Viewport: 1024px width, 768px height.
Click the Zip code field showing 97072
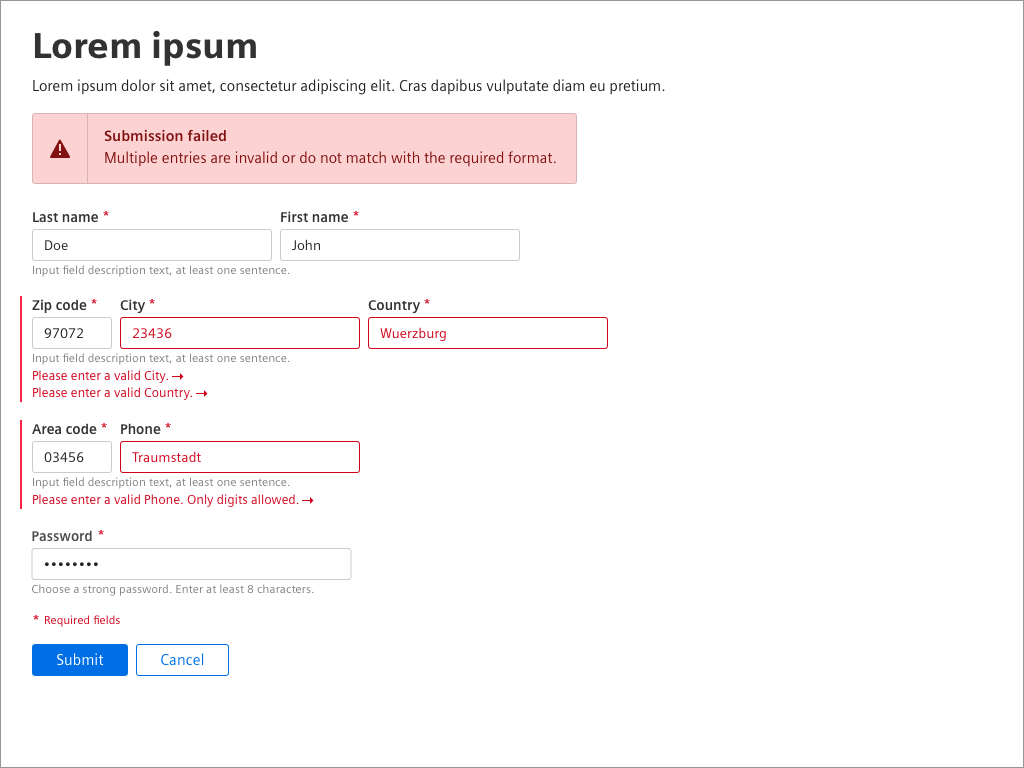(x=71, y=333)
